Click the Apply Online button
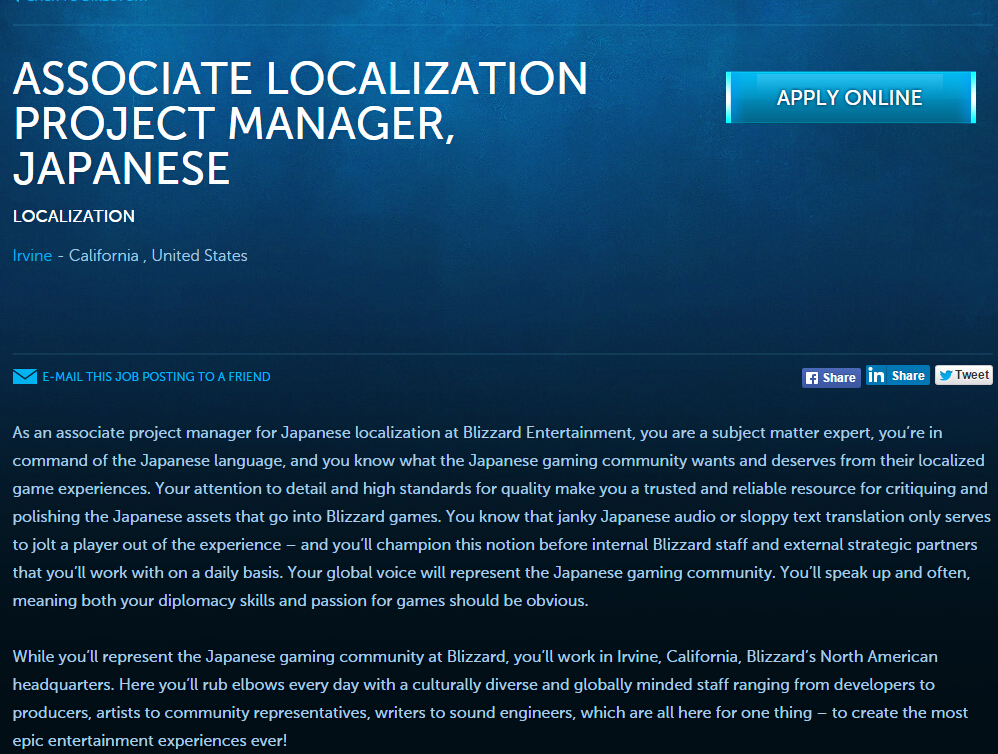The width and height of the screenshot is (998, 754). click(x=850, y=98)
